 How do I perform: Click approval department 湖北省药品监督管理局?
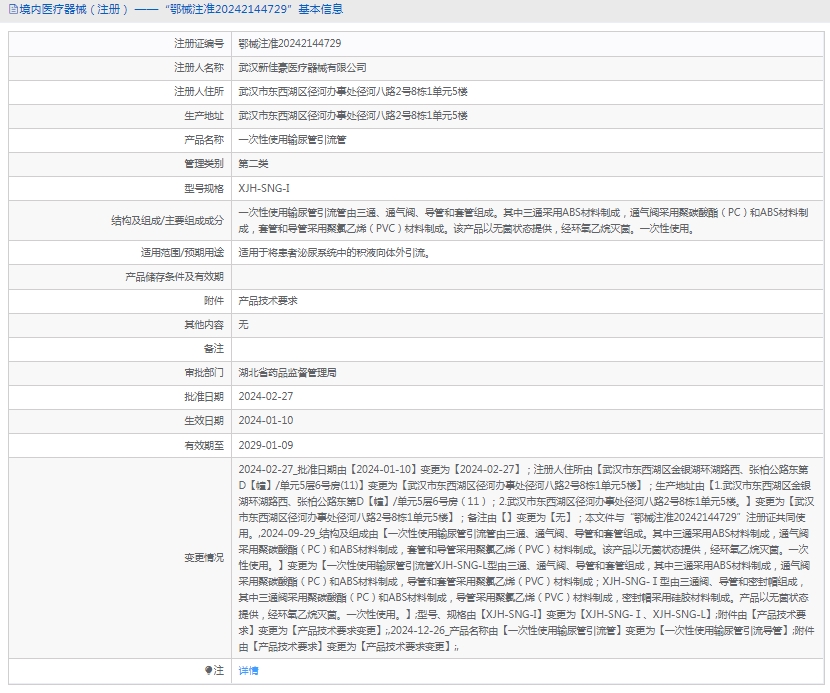coord(287,372)
